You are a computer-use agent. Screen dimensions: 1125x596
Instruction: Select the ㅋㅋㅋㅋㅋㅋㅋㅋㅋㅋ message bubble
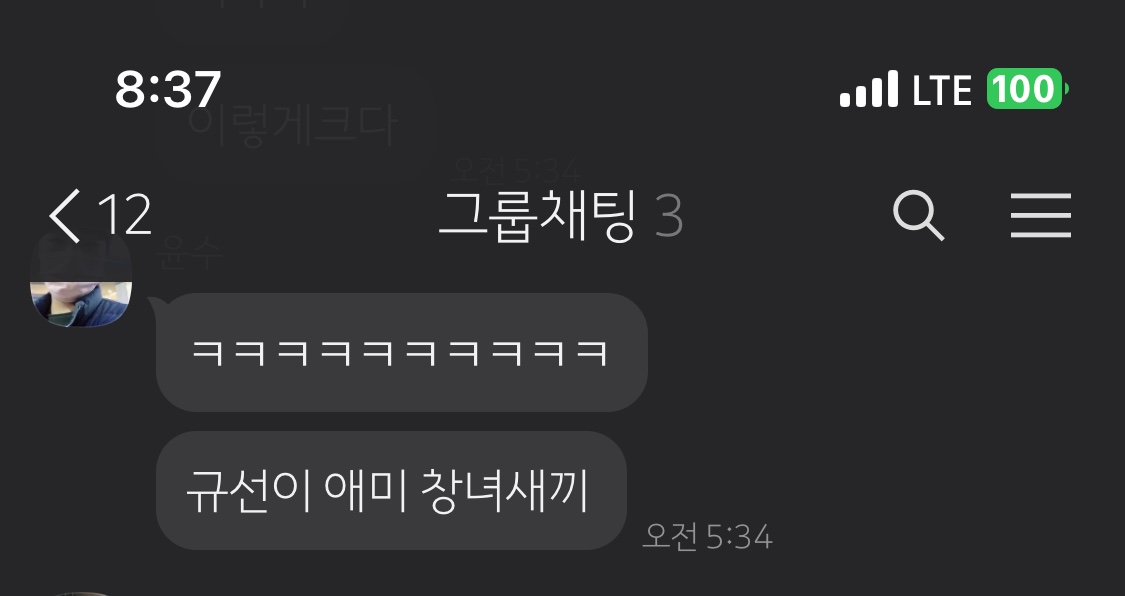tap(402, 352)
